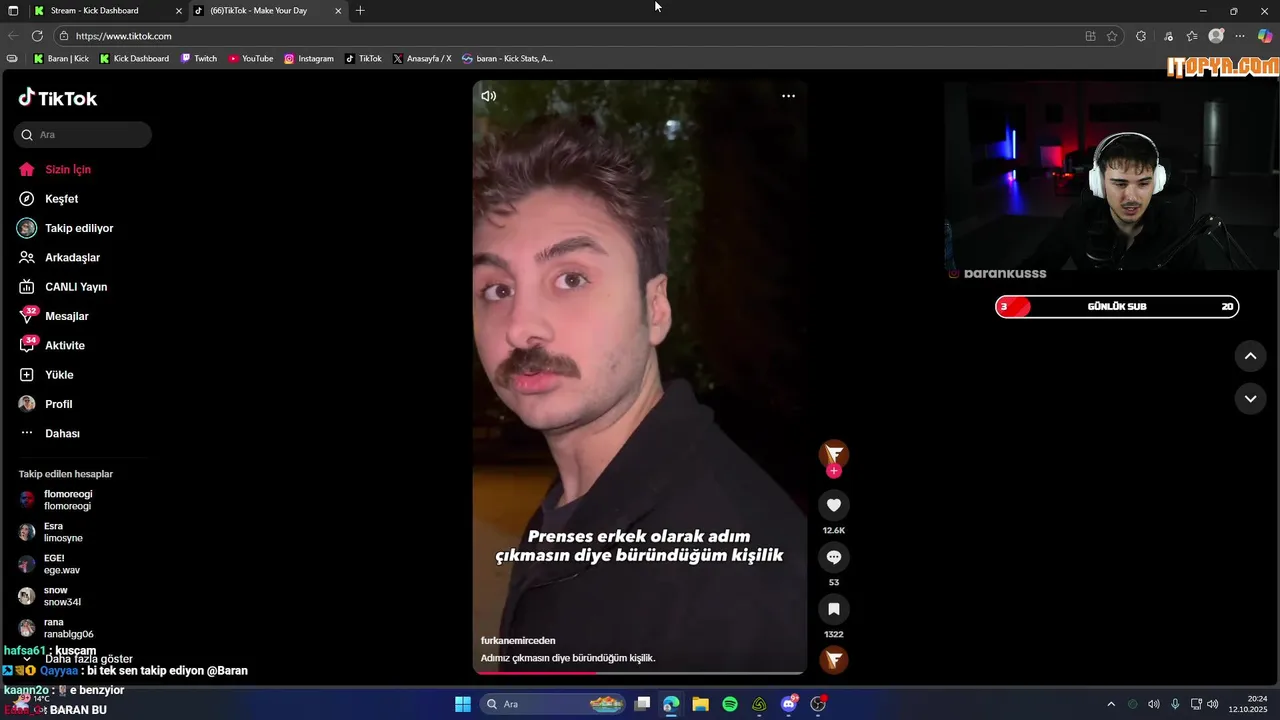Follow creator via the red plus badge

tap(834, 471)
